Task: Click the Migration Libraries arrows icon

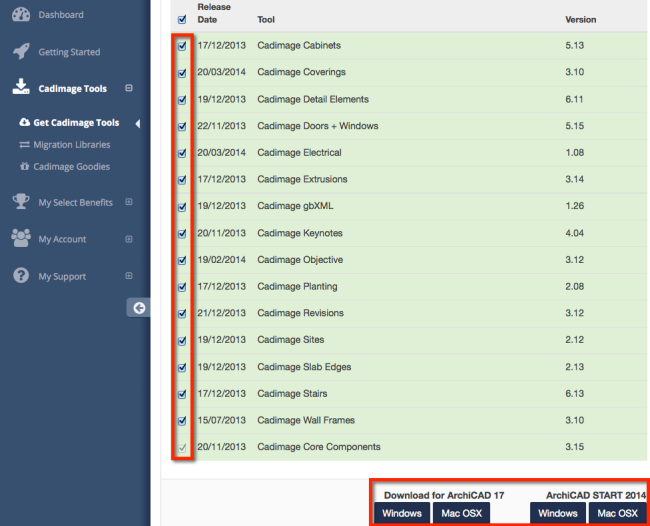Action: [24, 145]
